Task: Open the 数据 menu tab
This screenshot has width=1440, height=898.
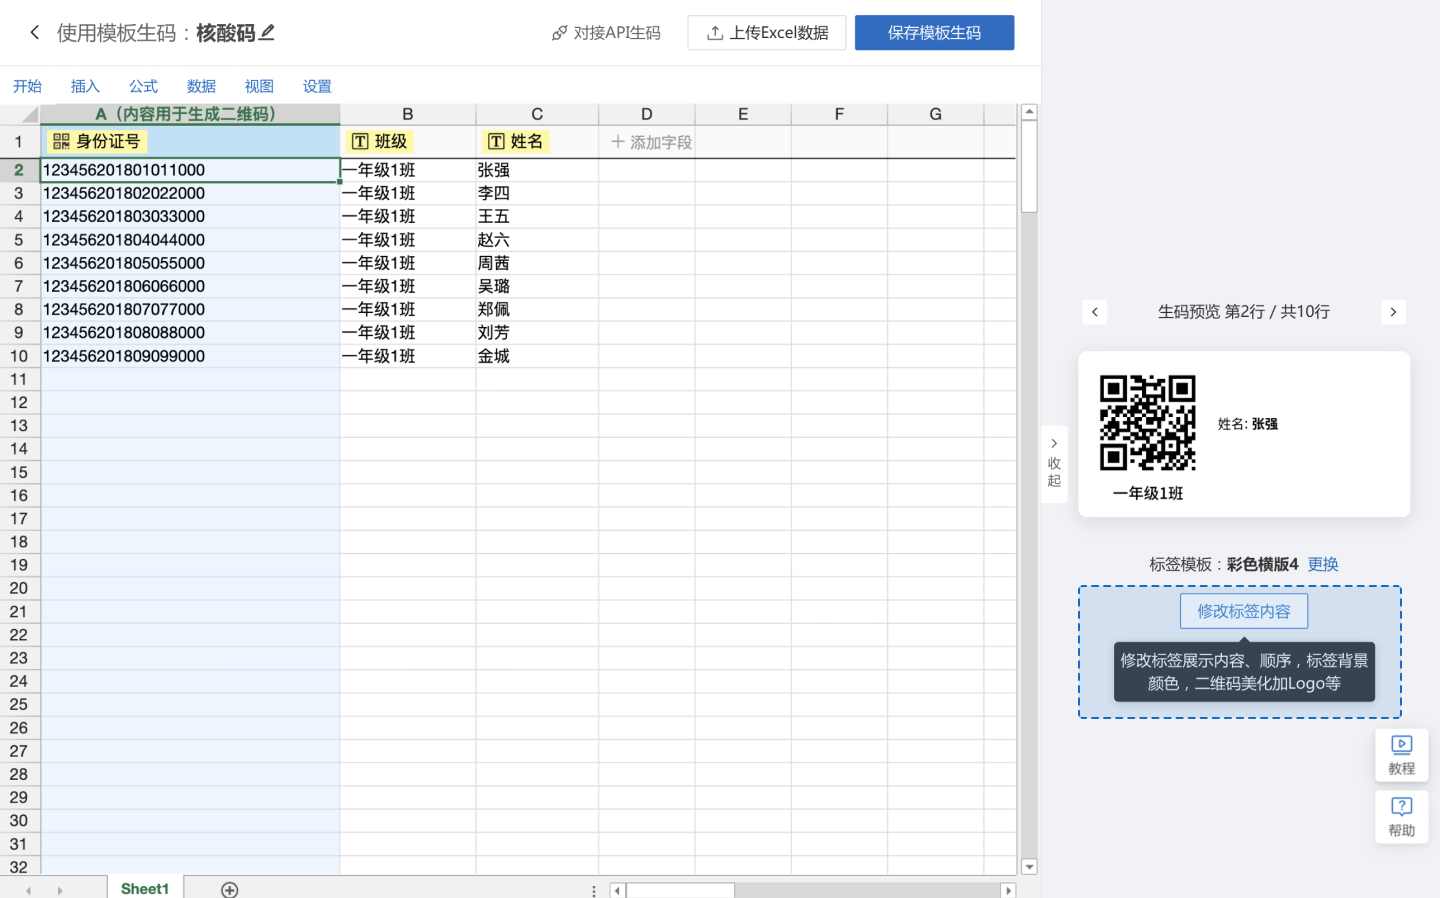Action: tap(201, 86)
